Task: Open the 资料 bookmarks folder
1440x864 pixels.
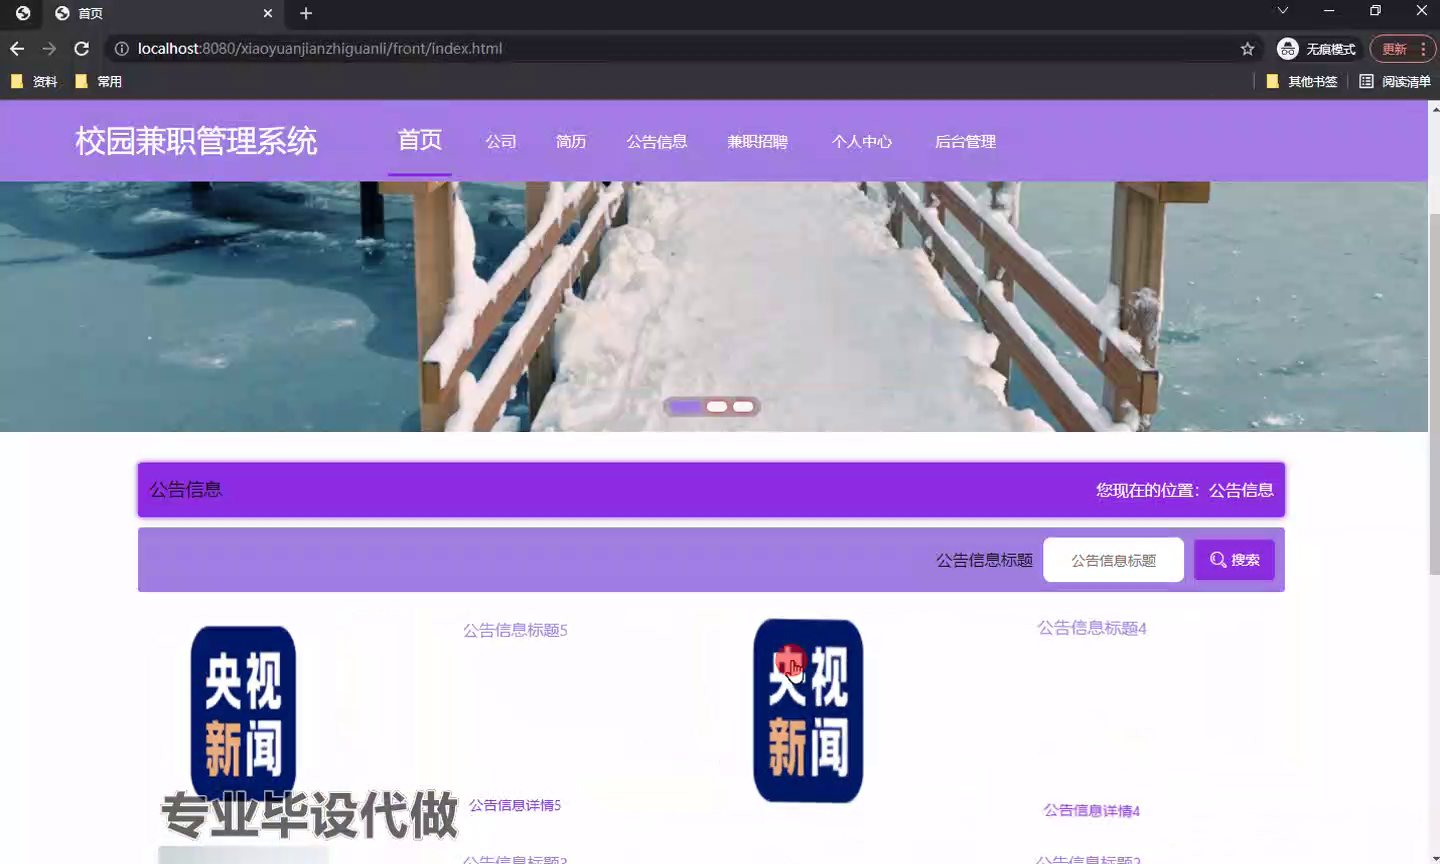Action: point(34,81)
